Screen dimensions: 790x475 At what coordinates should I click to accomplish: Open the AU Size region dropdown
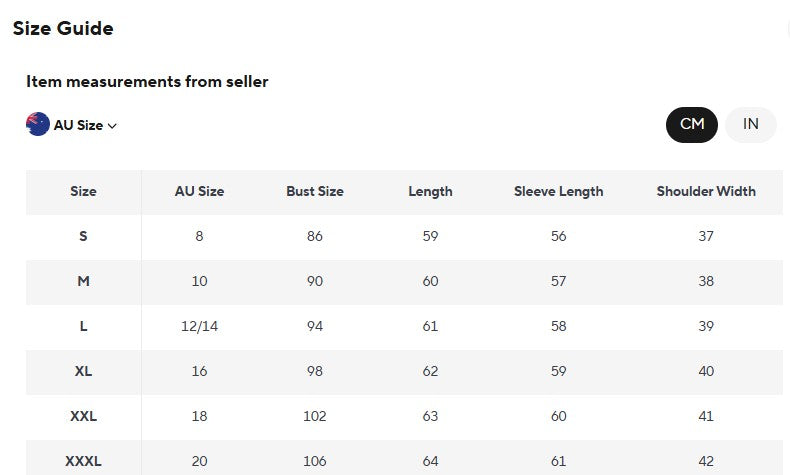pos(72,124)
